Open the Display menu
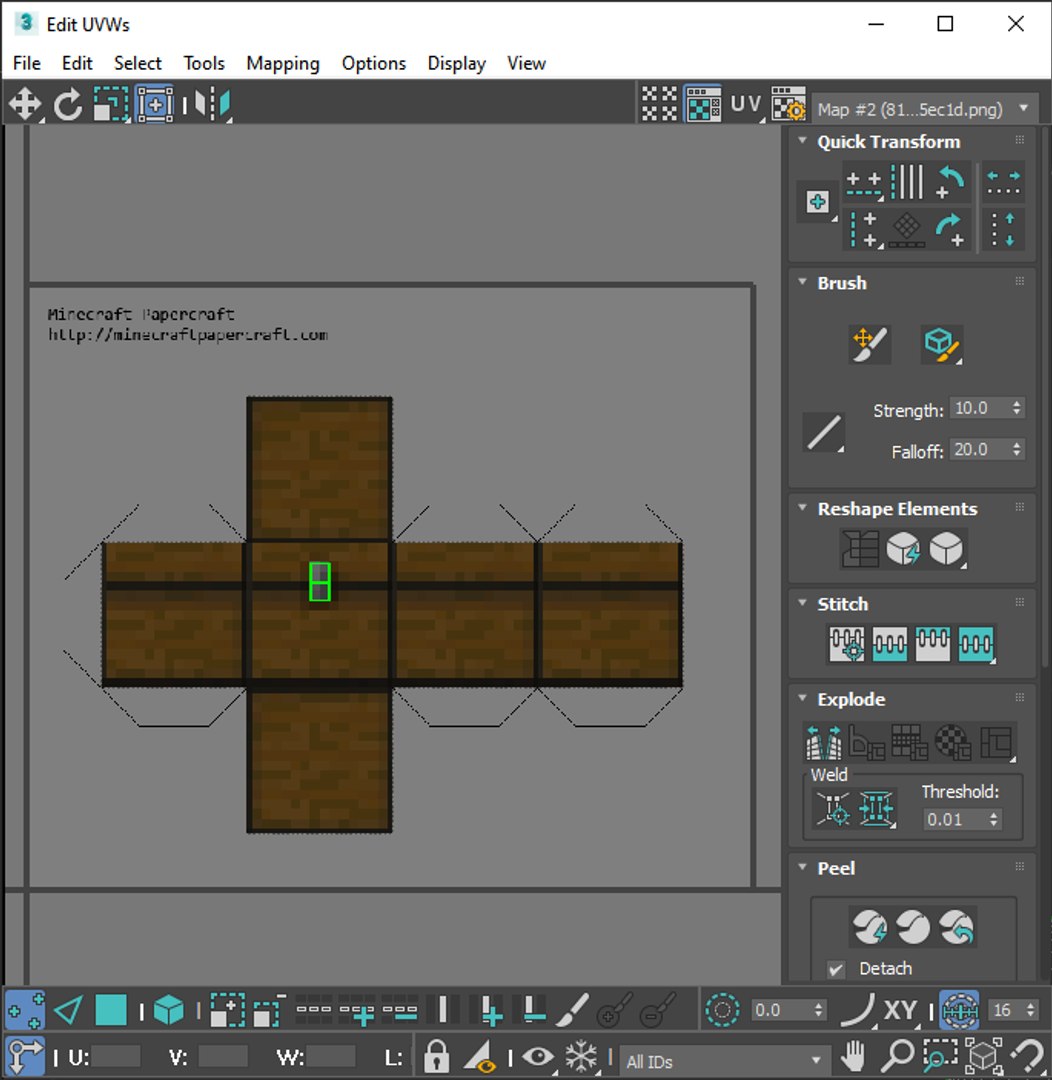This screenshot has width=1052, height=1080. (457, 63)
